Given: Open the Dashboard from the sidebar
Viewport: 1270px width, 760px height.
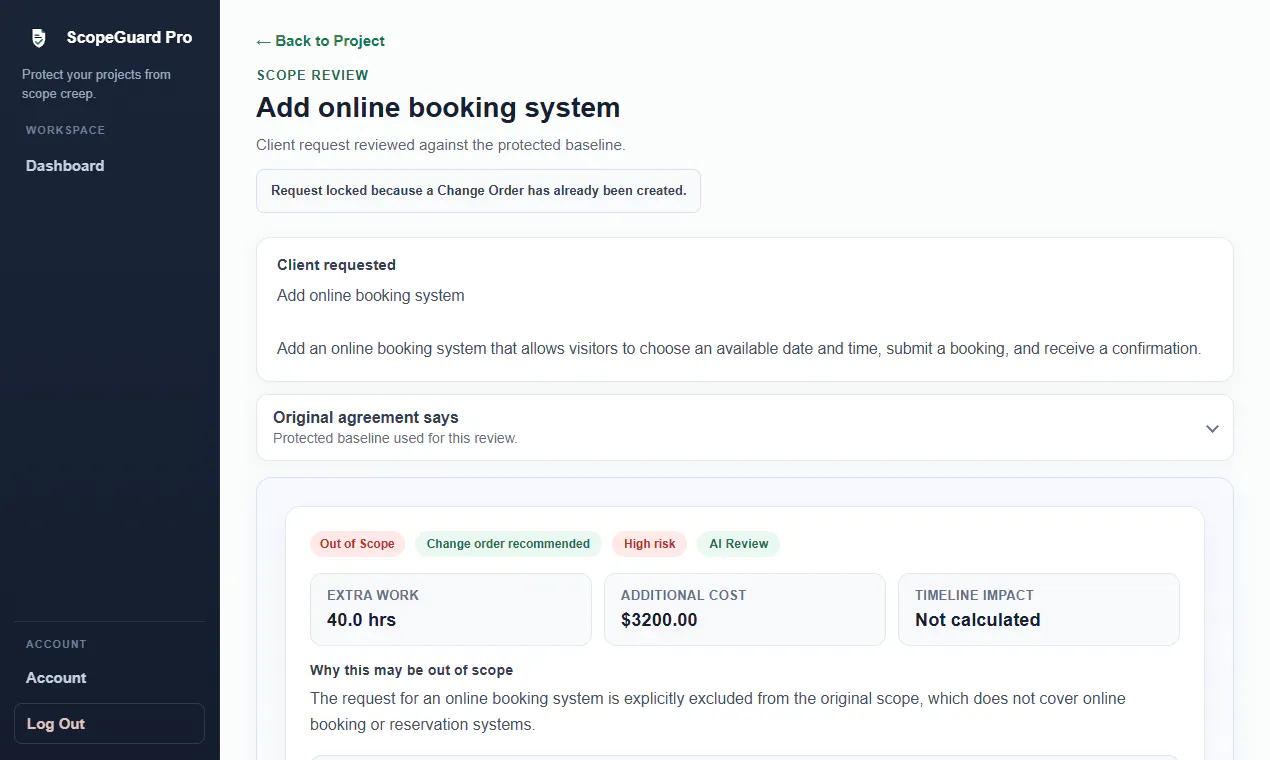Looking at the screenshot, I should pos(65,166).
